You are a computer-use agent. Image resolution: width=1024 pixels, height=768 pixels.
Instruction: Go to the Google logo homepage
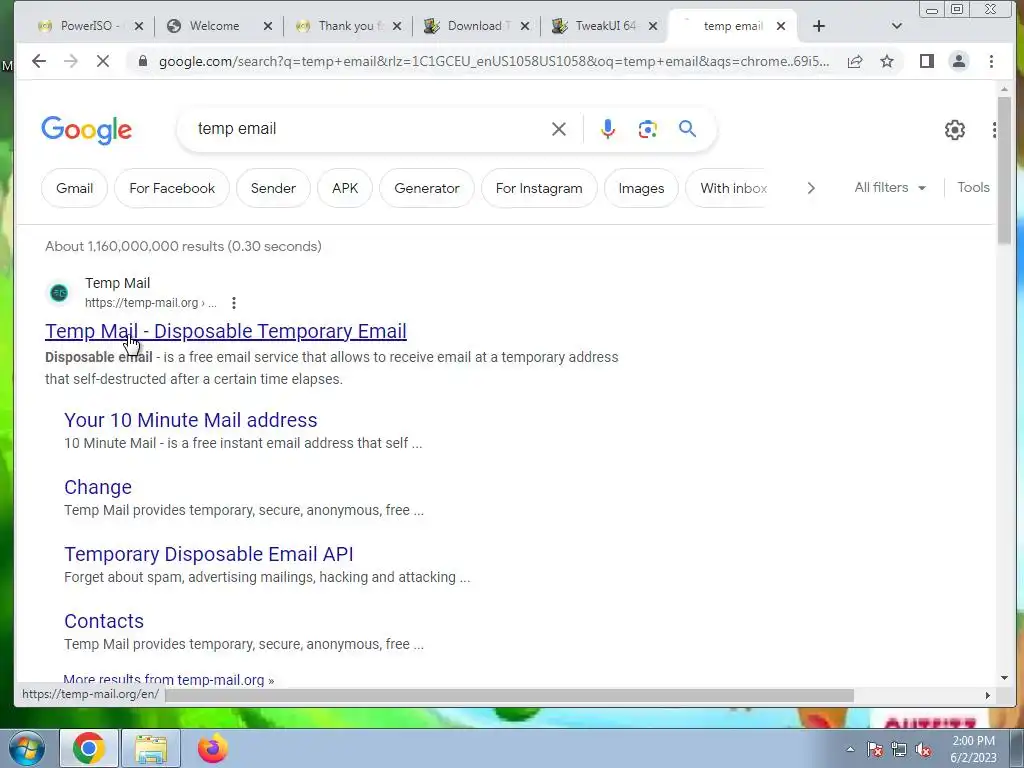pos(86,129)
